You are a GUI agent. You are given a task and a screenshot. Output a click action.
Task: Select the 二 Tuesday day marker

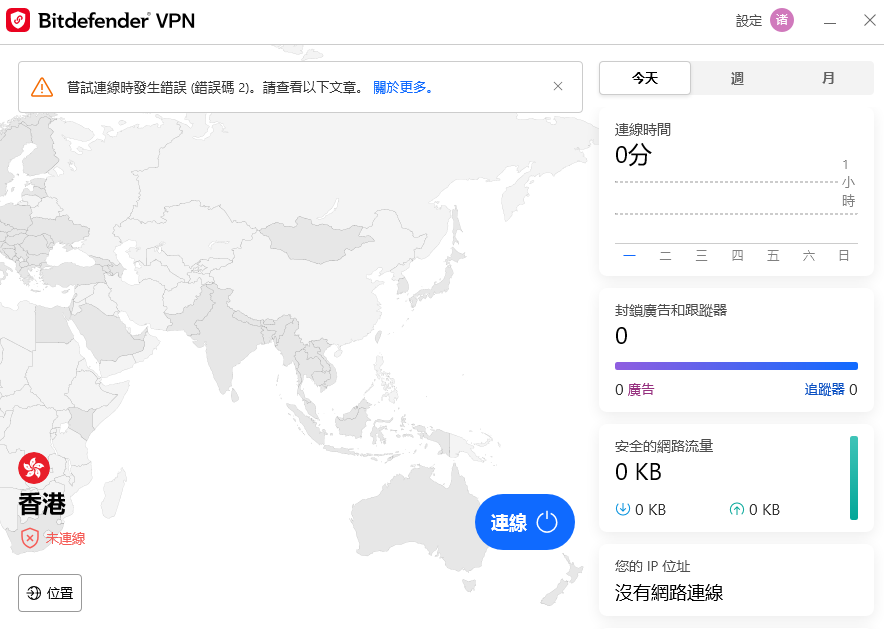coord(665,256)
